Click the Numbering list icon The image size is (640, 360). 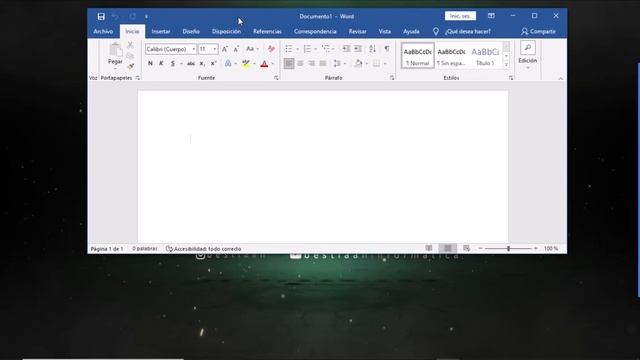[x=307, y=49]
